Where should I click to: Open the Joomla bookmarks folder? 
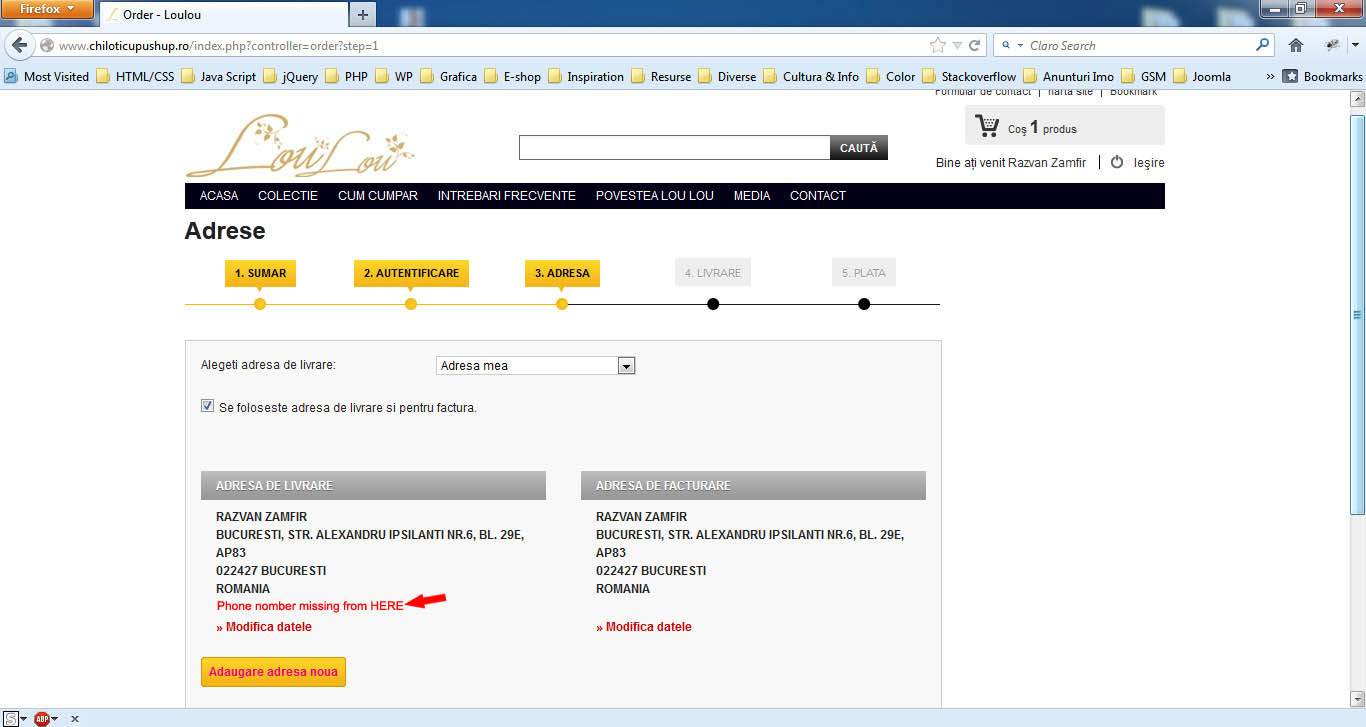click(x=1202, y=76)
